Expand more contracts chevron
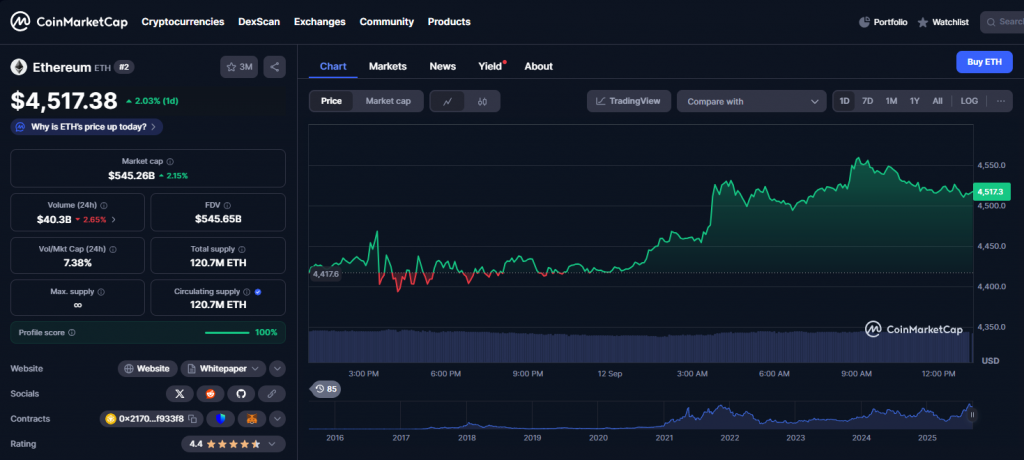 click(x=277, y=419)
